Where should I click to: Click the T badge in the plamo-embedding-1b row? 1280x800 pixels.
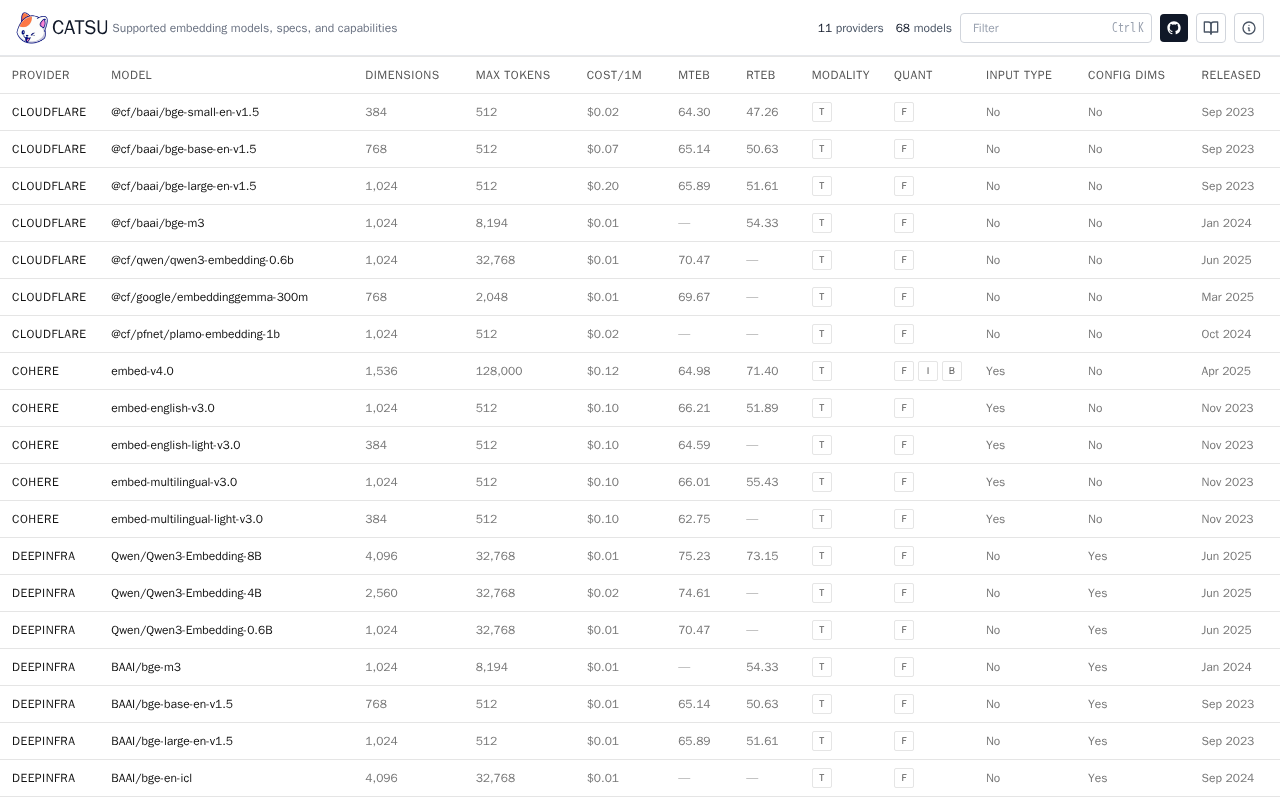pos(822,334)
